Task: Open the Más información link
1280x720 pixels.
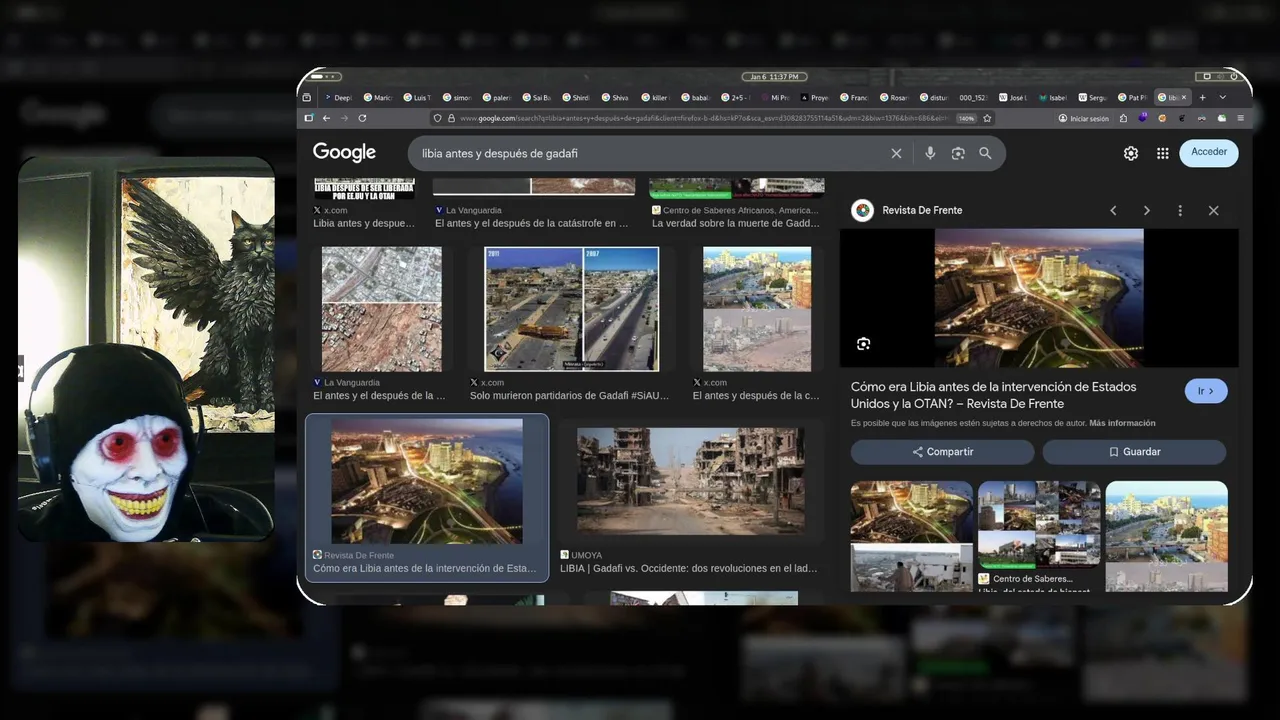Action: tap(1122, 423)
